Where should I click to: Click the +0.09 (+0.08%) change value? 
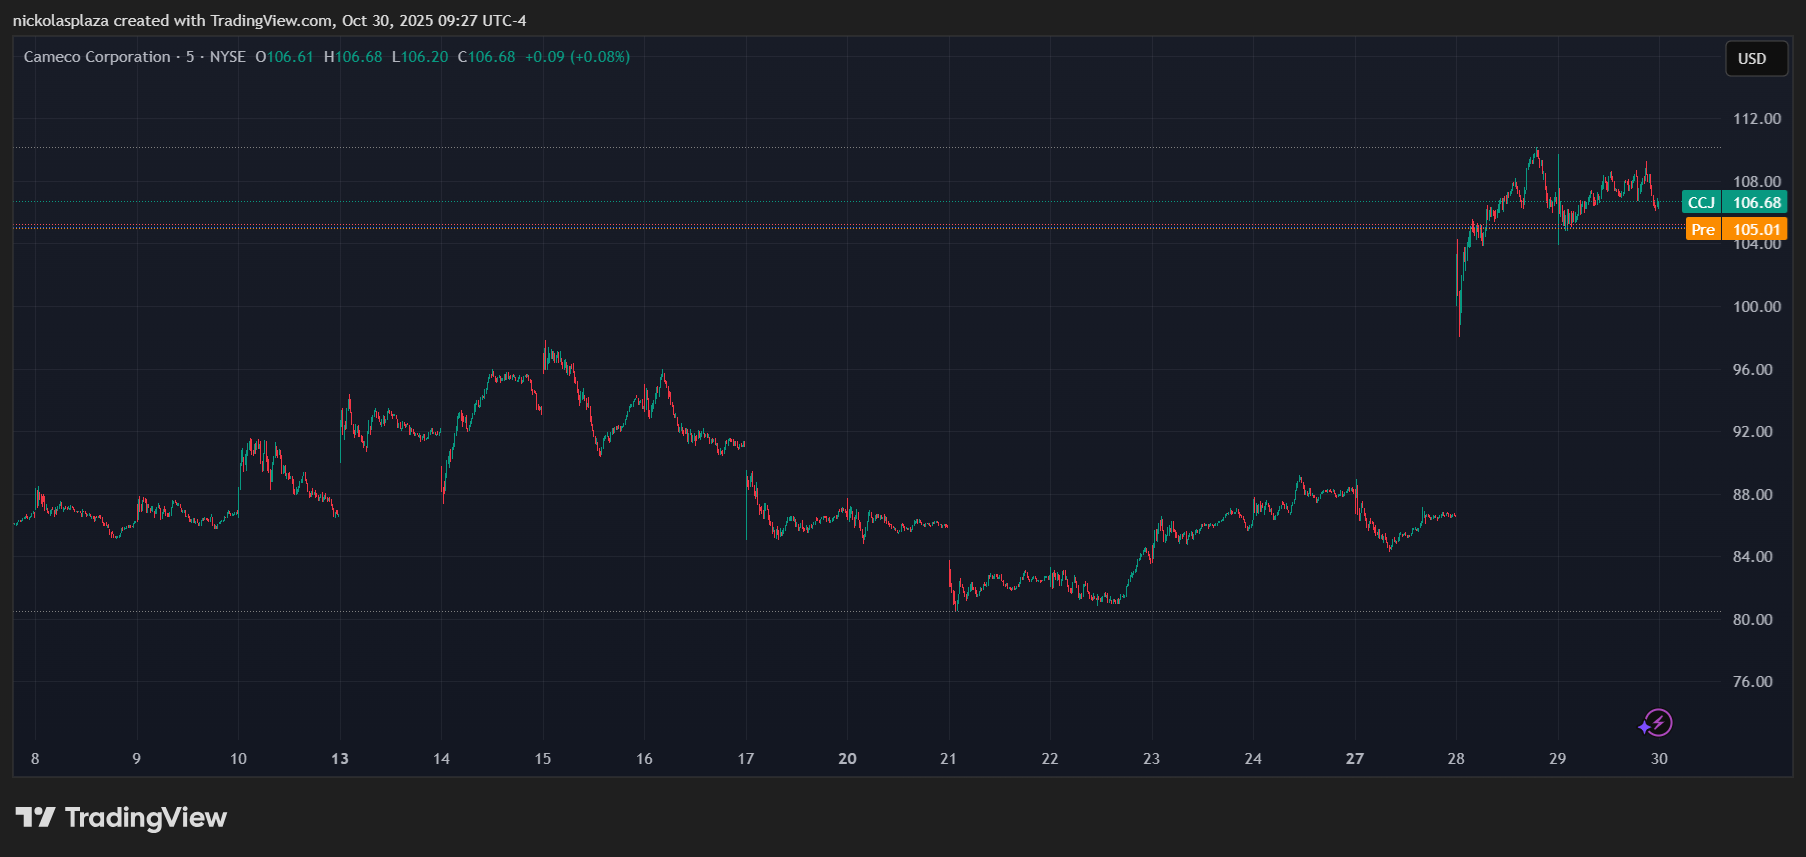(x=577, y=57)
